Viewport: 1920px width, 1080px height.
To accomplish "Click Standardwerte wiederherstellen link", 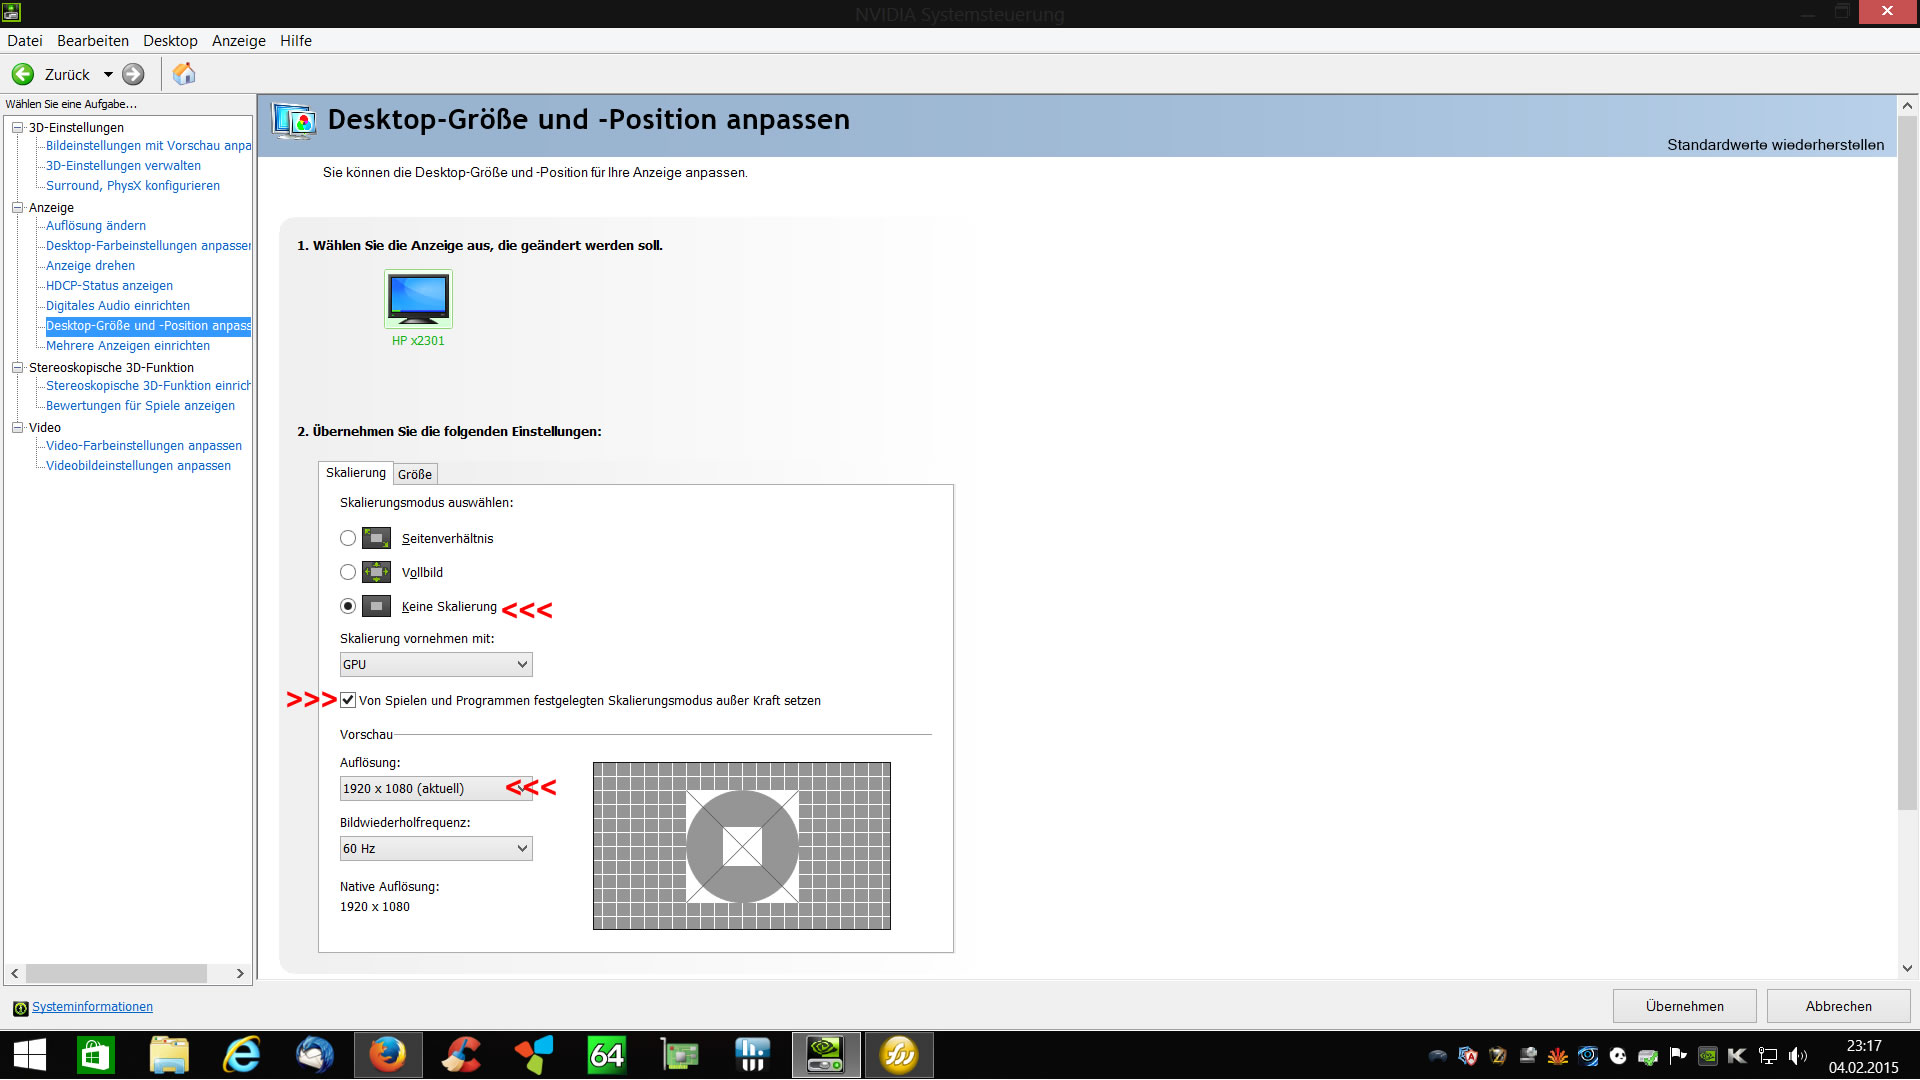I will [1775, 145].
